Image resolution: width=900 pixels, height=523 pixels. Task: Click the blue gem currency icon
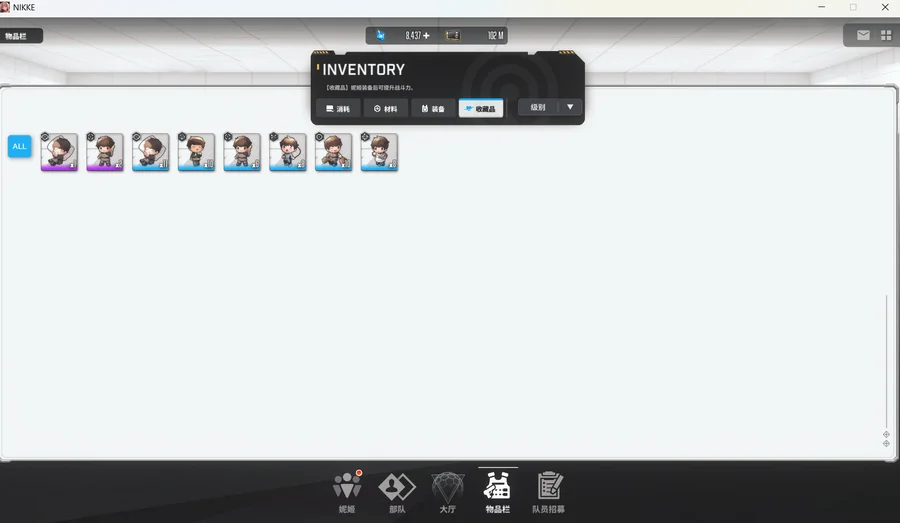click(381, 35)
